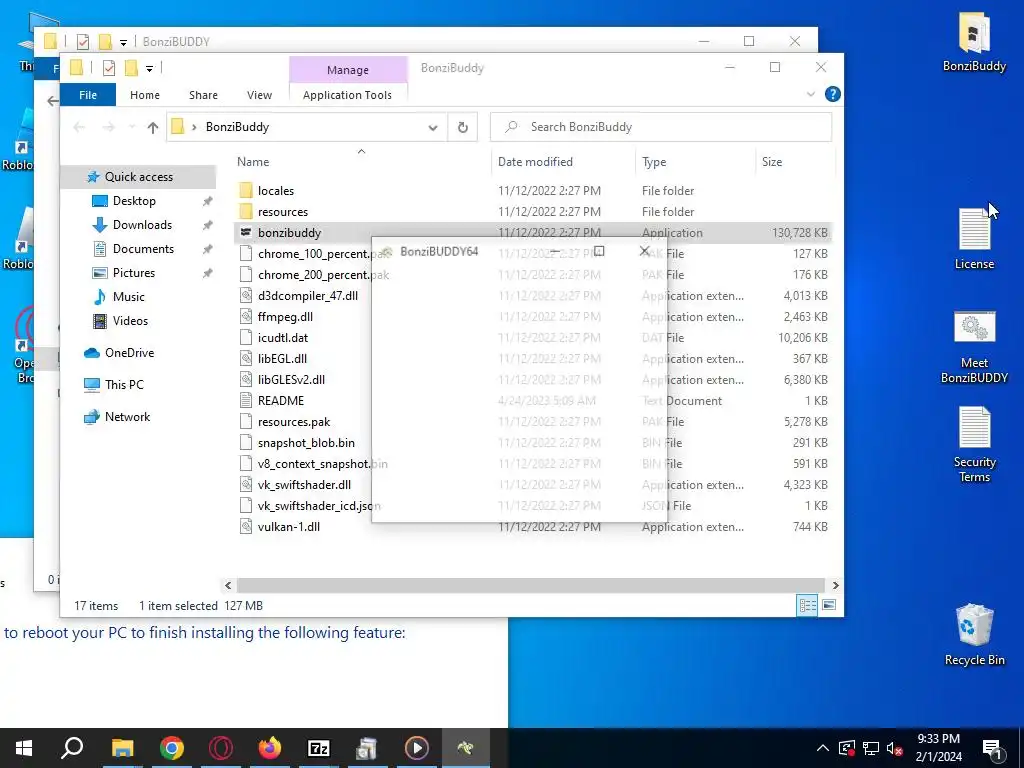Switch to Details view layout icon
This screenshot has height=768, width=1024.
point(807,605)
